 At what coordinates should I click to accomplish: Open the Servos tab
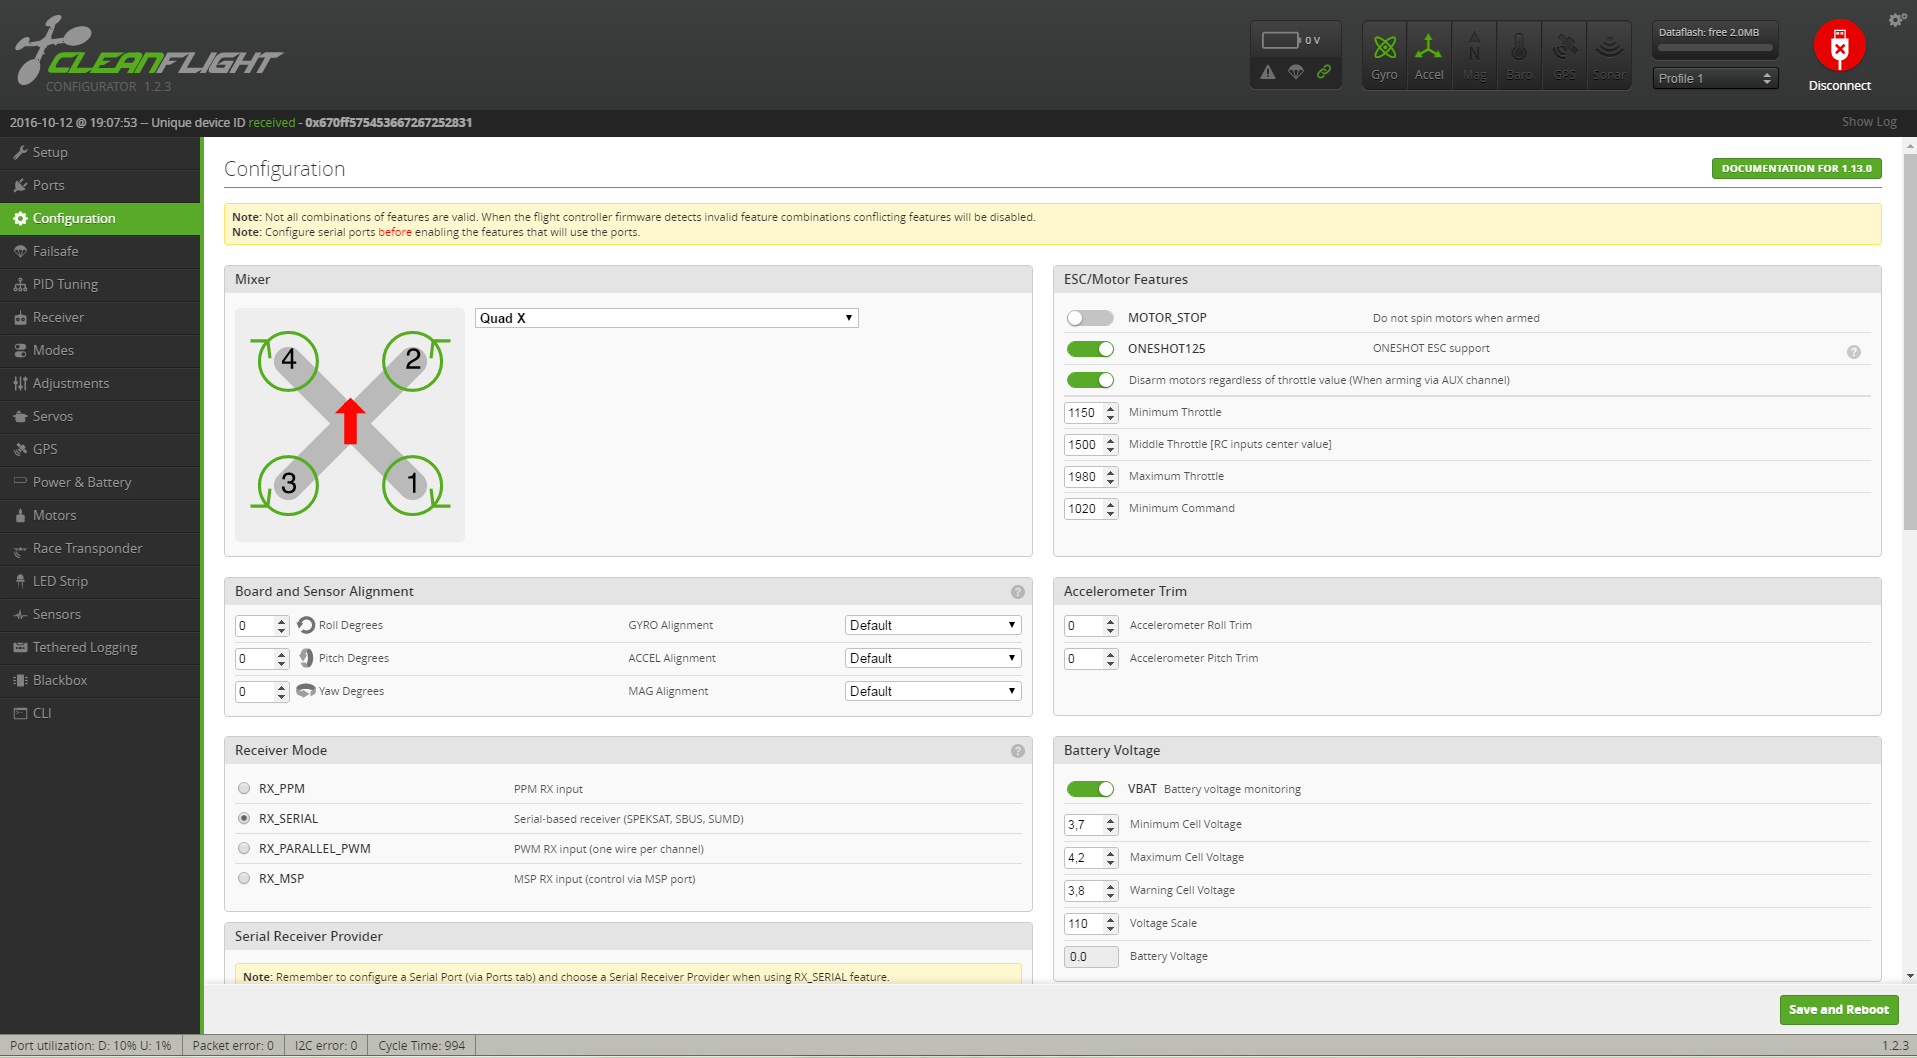100,416
